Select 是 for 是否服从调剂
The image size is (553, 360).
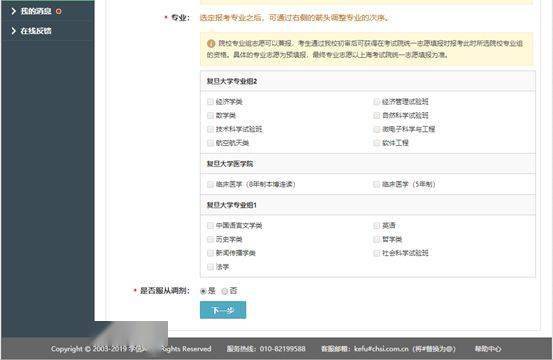[x=203, y=291]
